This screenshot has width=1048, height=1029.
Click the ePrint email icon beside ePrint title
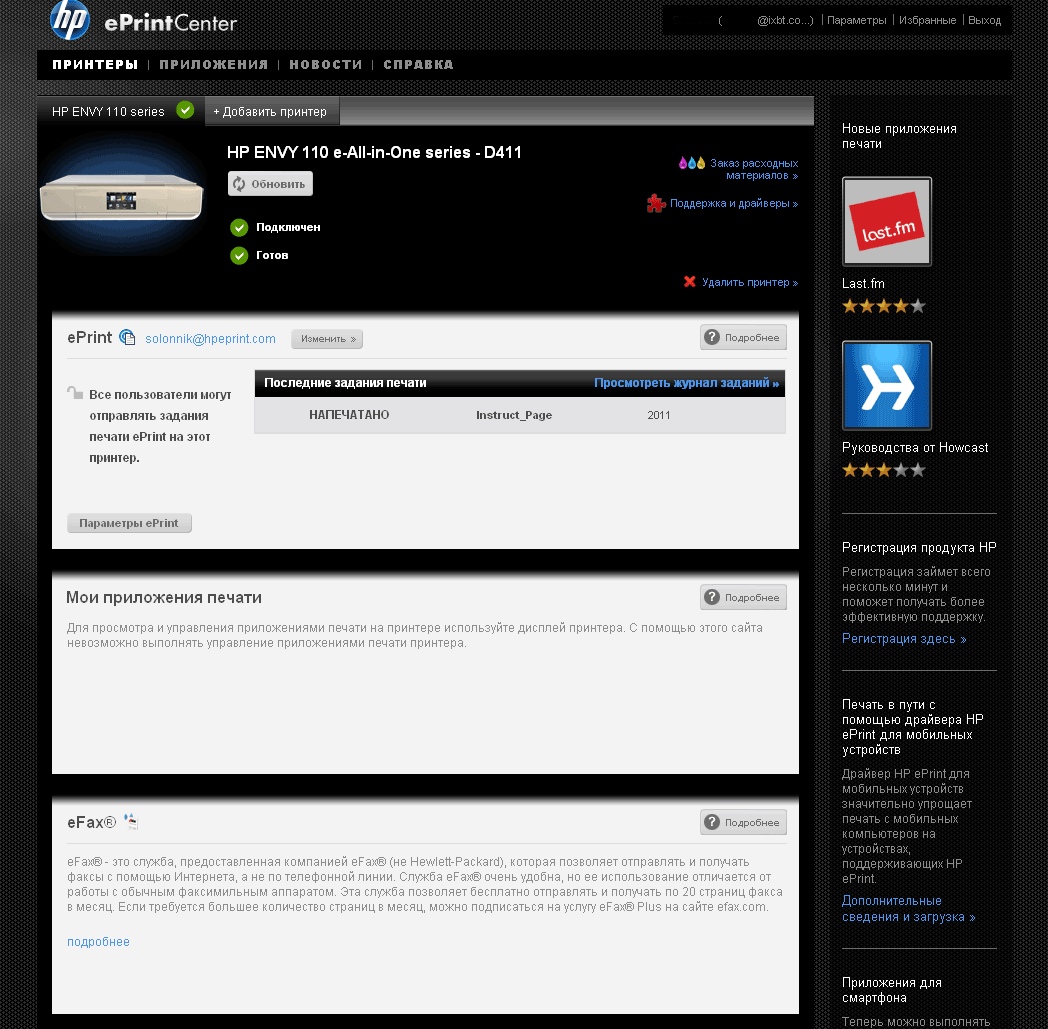click(x=127, y=337)
